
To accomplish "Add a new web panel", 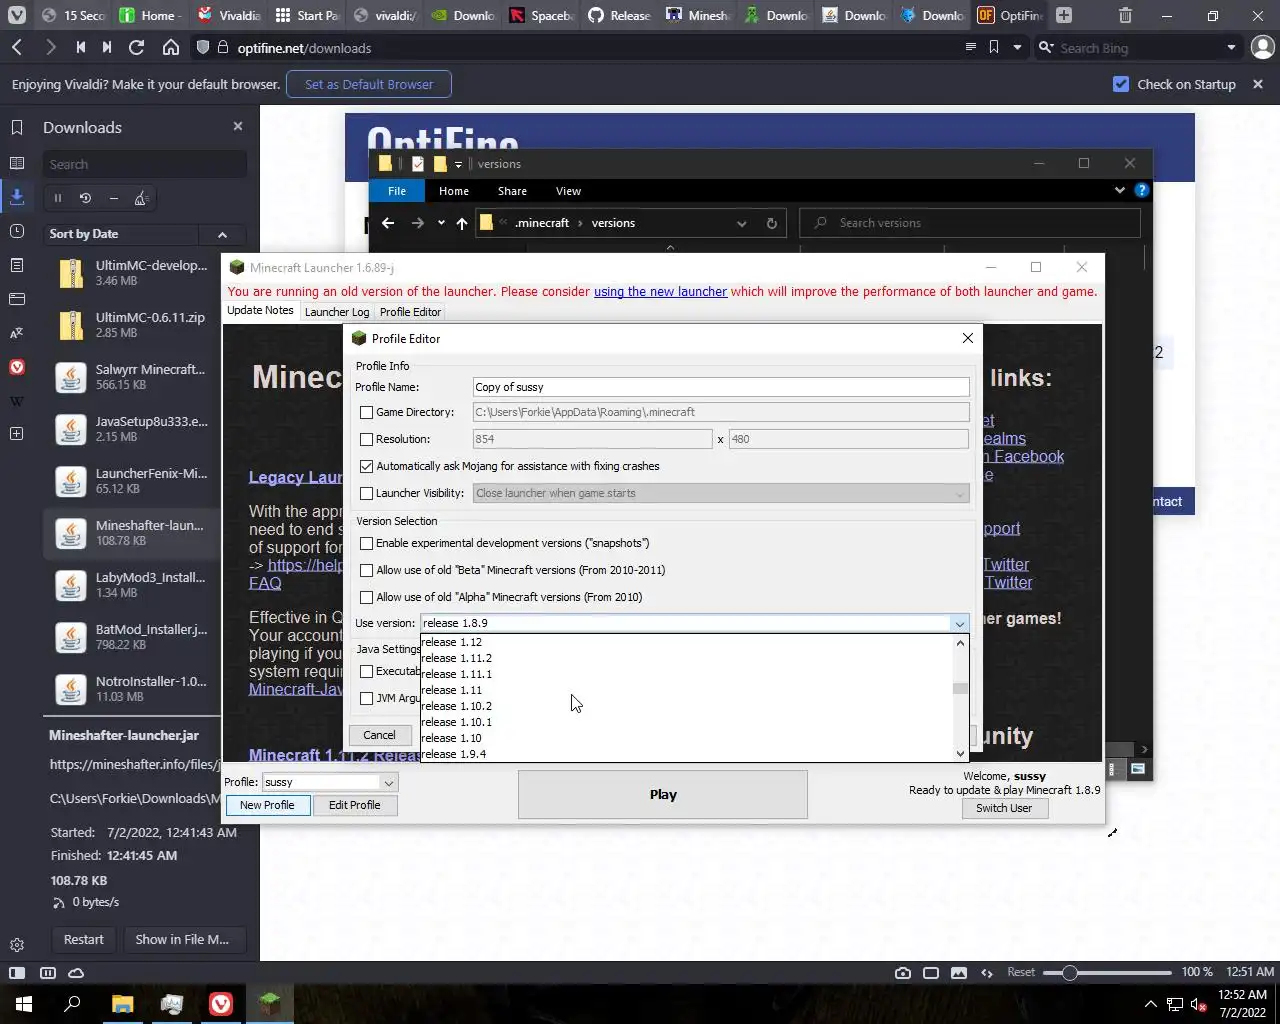I will click(17, 434).
